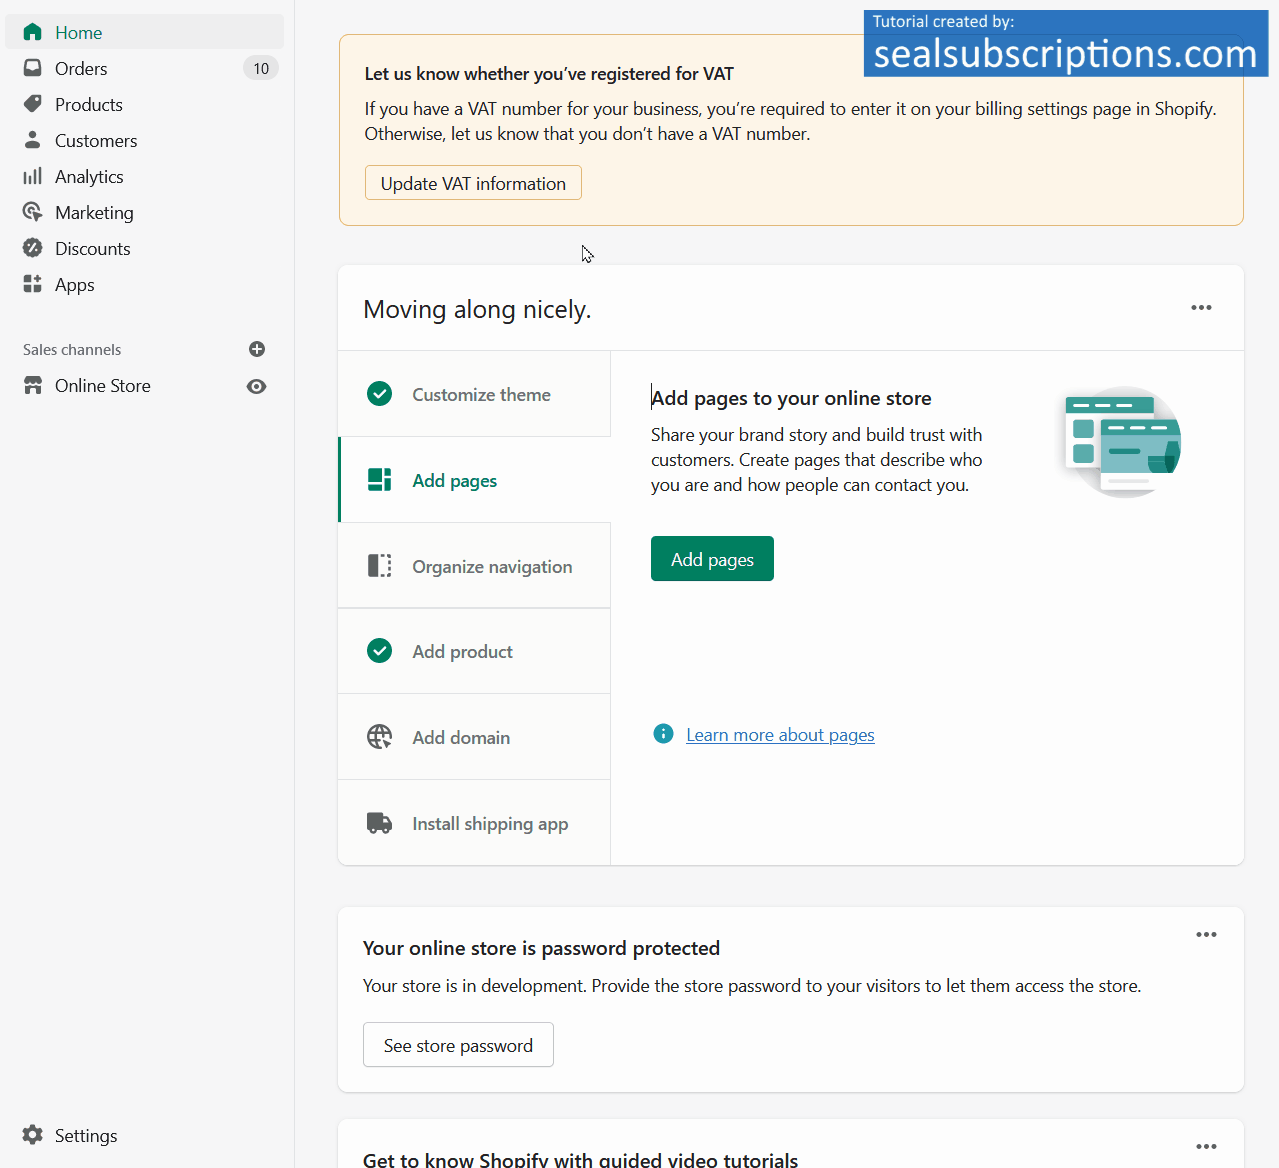Click the Home house icon in sidebar
The image size is (1279, 1168).
point(33,32)
